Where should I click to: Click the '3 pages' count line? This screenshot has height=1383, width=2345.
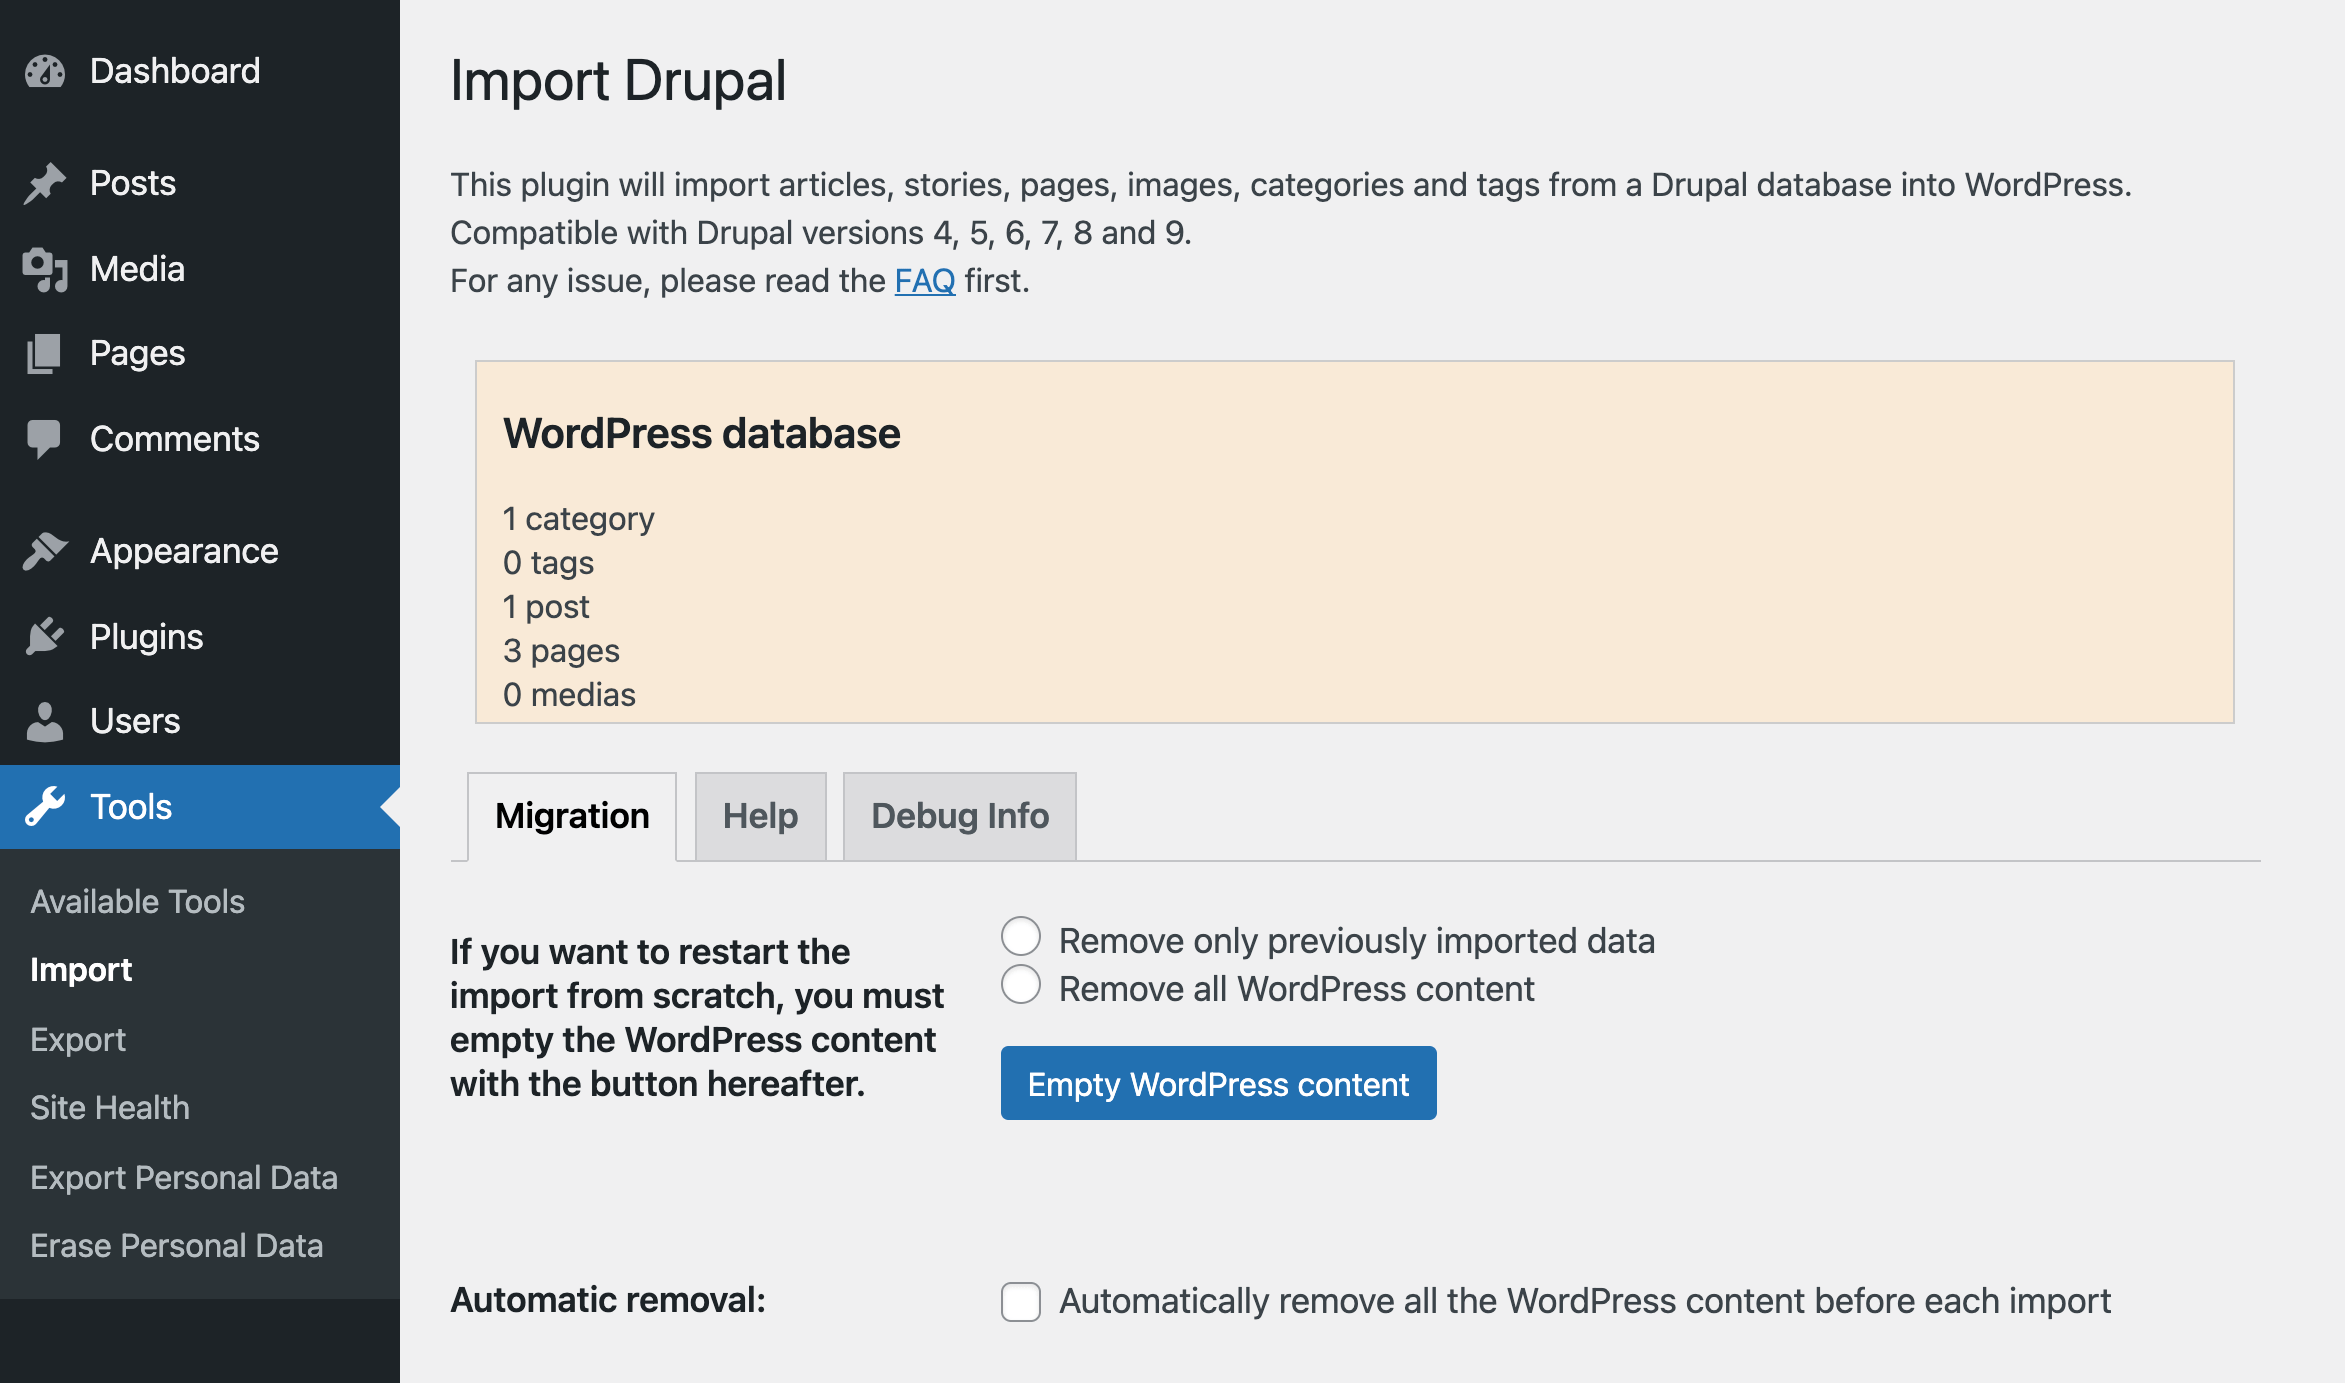[x=562, y=651]
